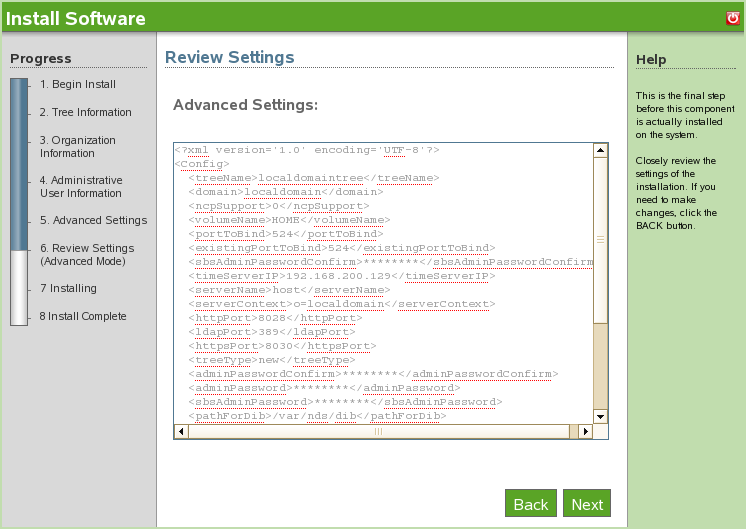The height and width of the screenshot is (529, 746).
Task: Click the ncpSupport 0 line
Action: (x=279, y=206)
